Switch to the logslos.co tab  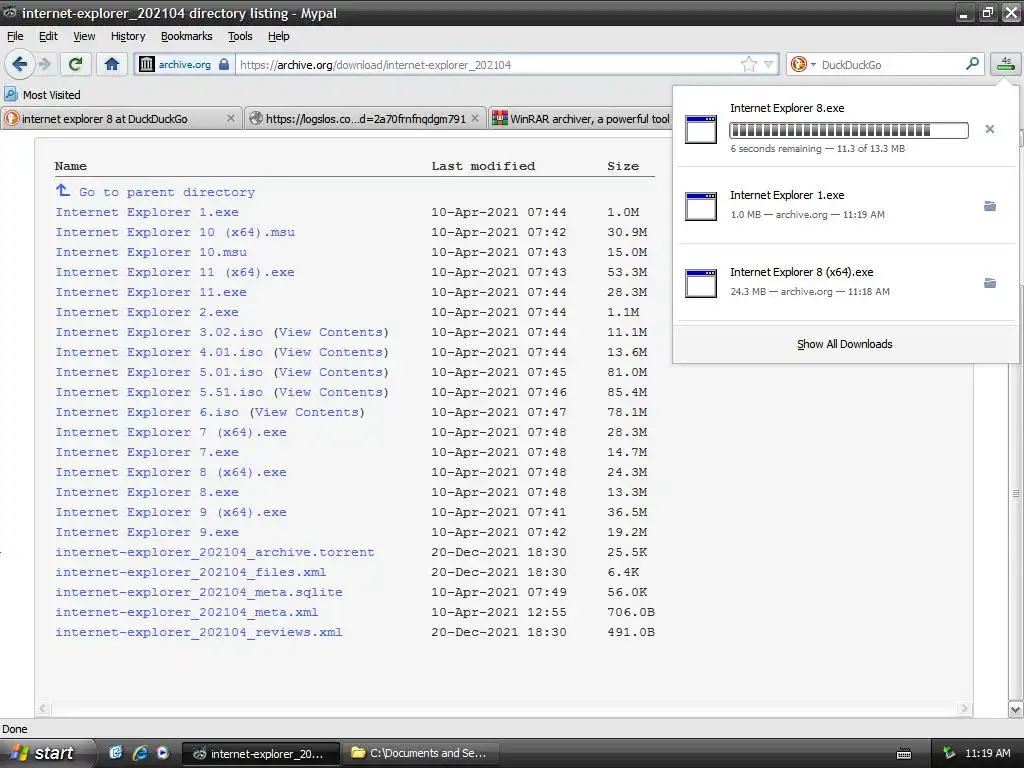point(365,118)
